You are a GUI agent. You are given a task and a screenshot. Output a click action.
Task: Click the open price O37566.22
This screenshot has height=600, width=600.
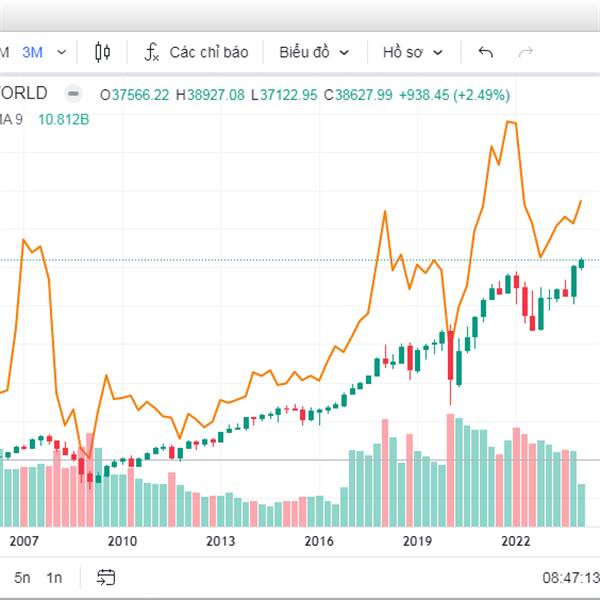(134, 95)
